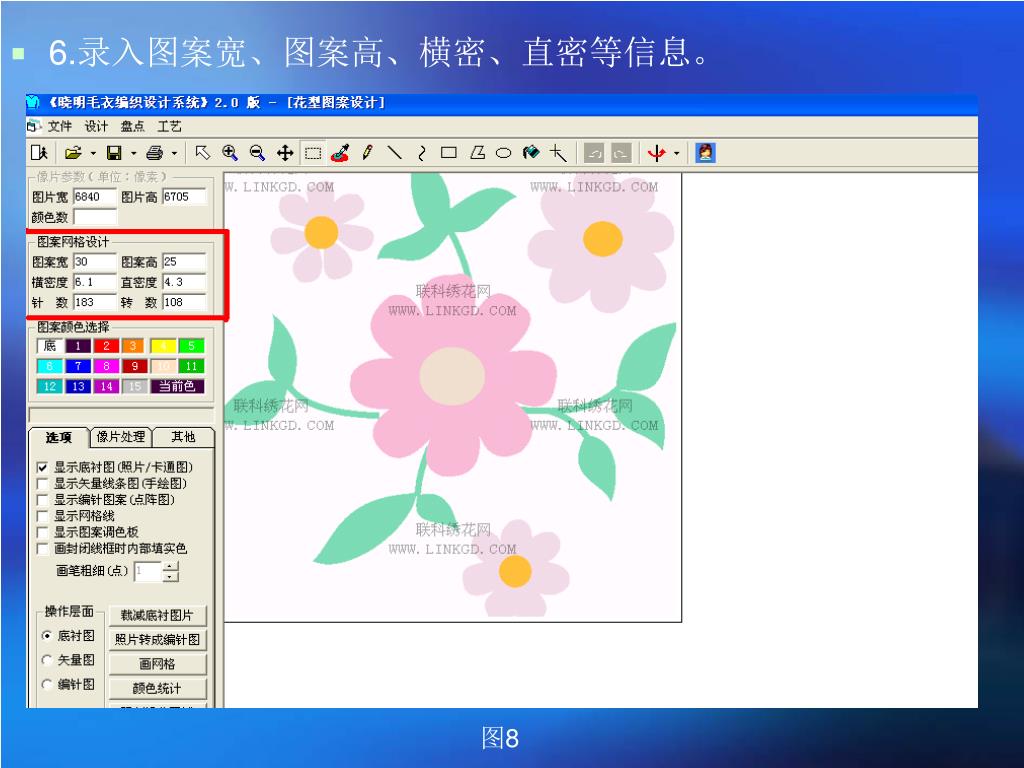This screenshot has width=1024, height=768.
Task: Enable 画封闭线框时内部填实色 checkbox
Action: 42,549
